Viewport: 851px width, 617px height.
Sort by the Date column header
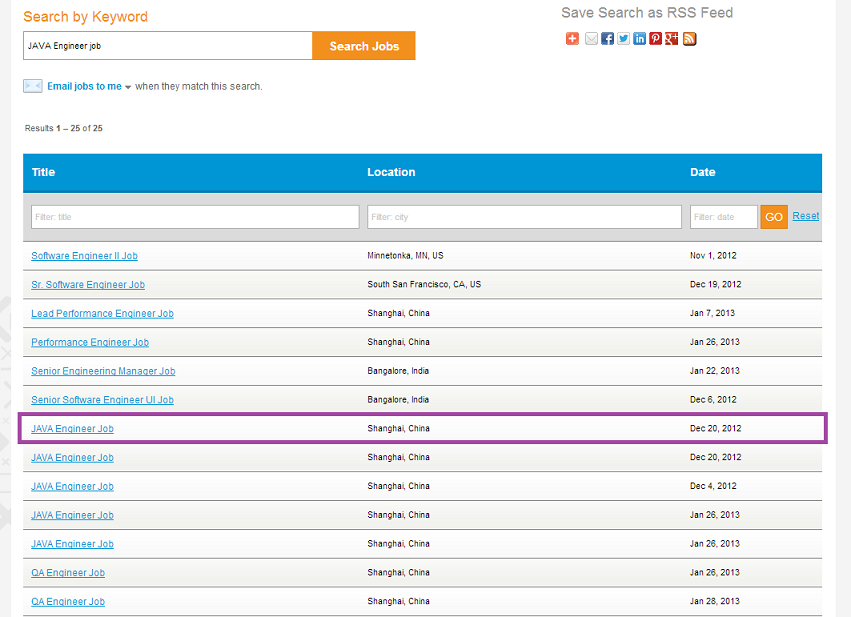pos(702,172)
